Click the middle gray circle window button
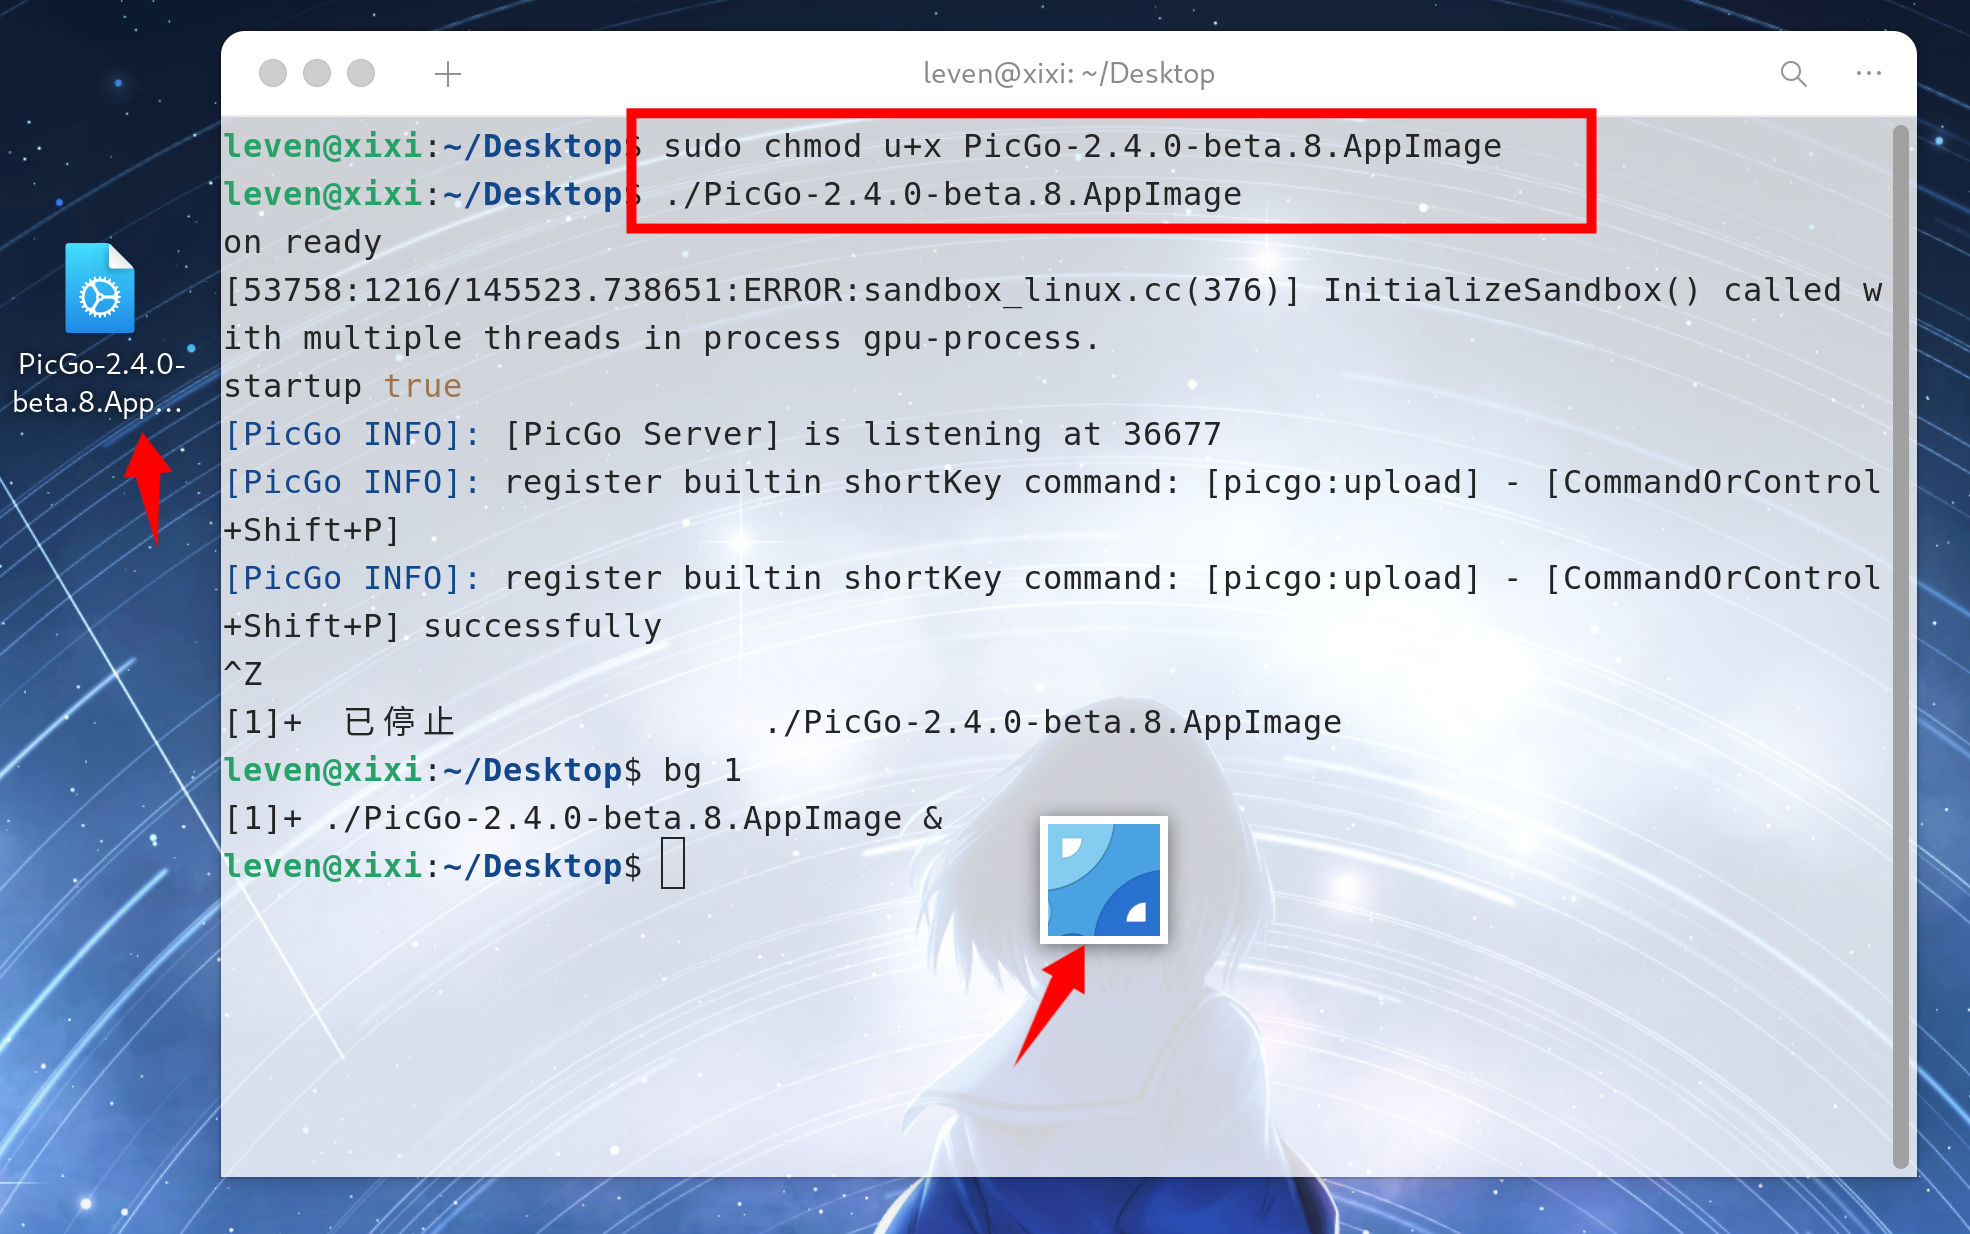 click(x=317, y=74)
